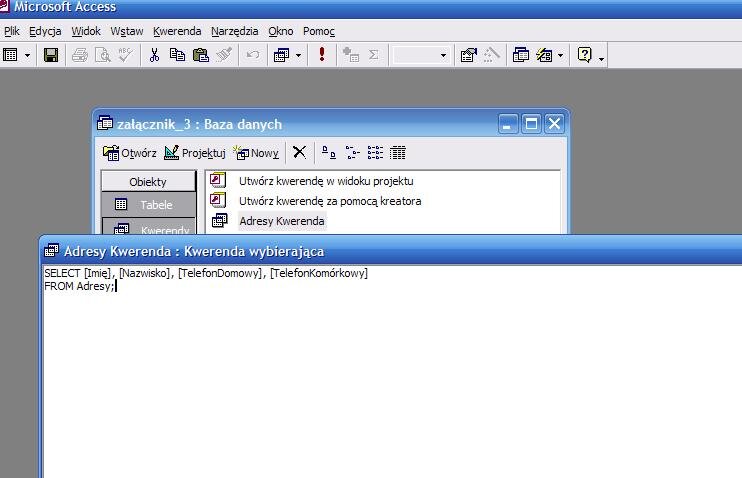Select Utwórz kwerendę w widoku projektu
742x478 pixels.
pyautogui.click(x=326, y=181)
